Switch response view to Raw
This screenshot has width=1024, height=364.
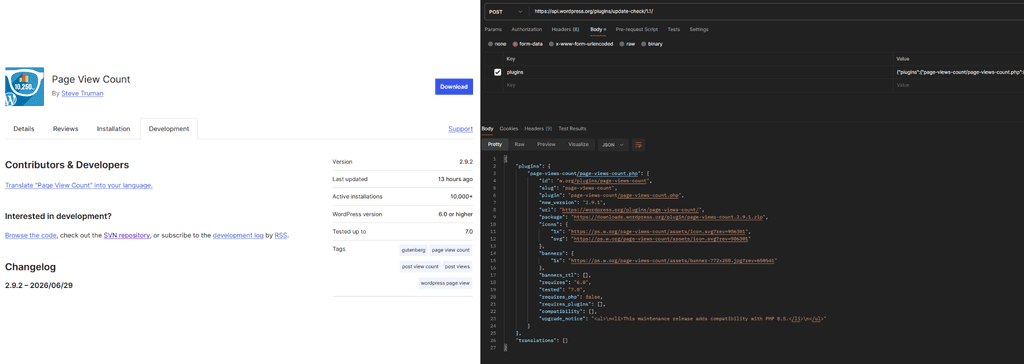coord(519,144)
